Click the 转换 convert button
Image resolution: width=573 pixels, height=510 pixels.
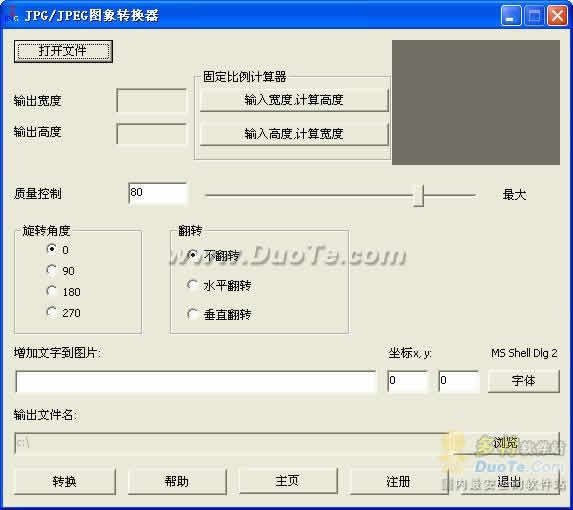pyautogui.click(x=65, y=482)
